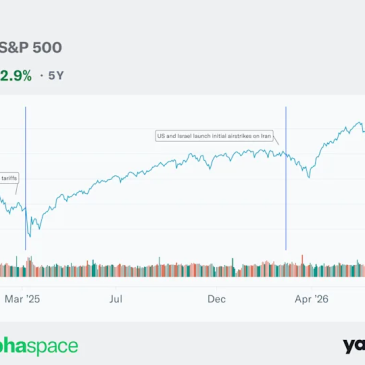Screen dimensions: 365x365
Task: Select the Apr '26 axis label
Action: point(311,299)
